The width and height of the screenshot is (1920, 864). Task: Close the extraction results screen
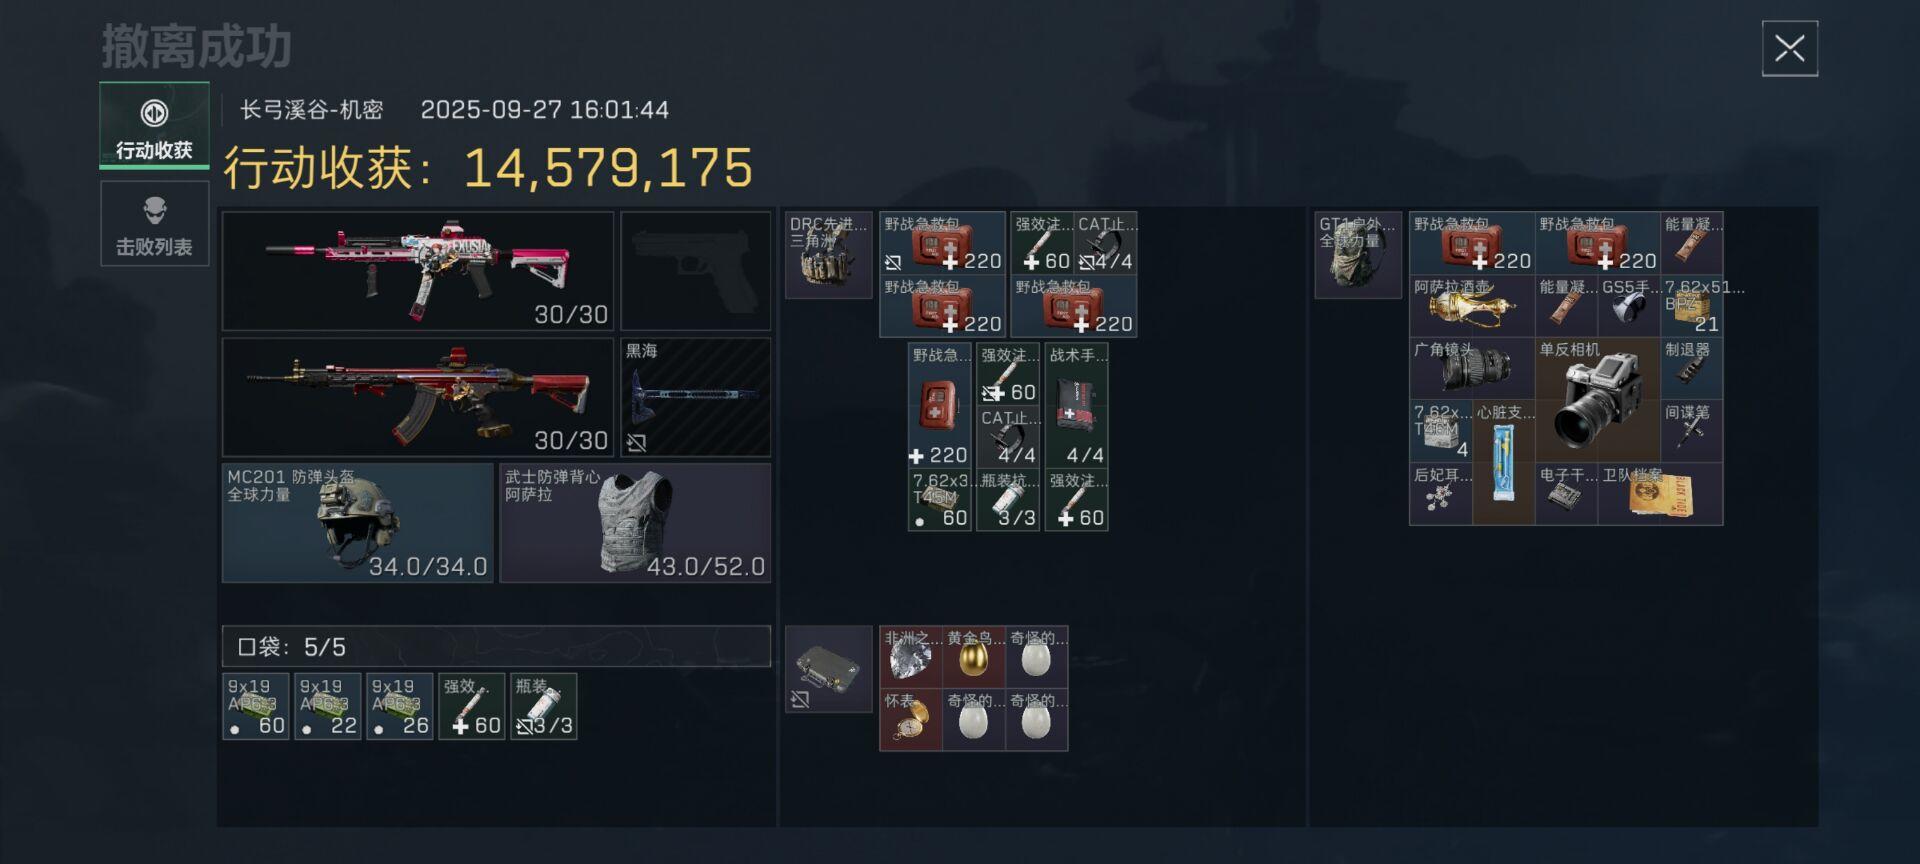[x=1789, y=48]
